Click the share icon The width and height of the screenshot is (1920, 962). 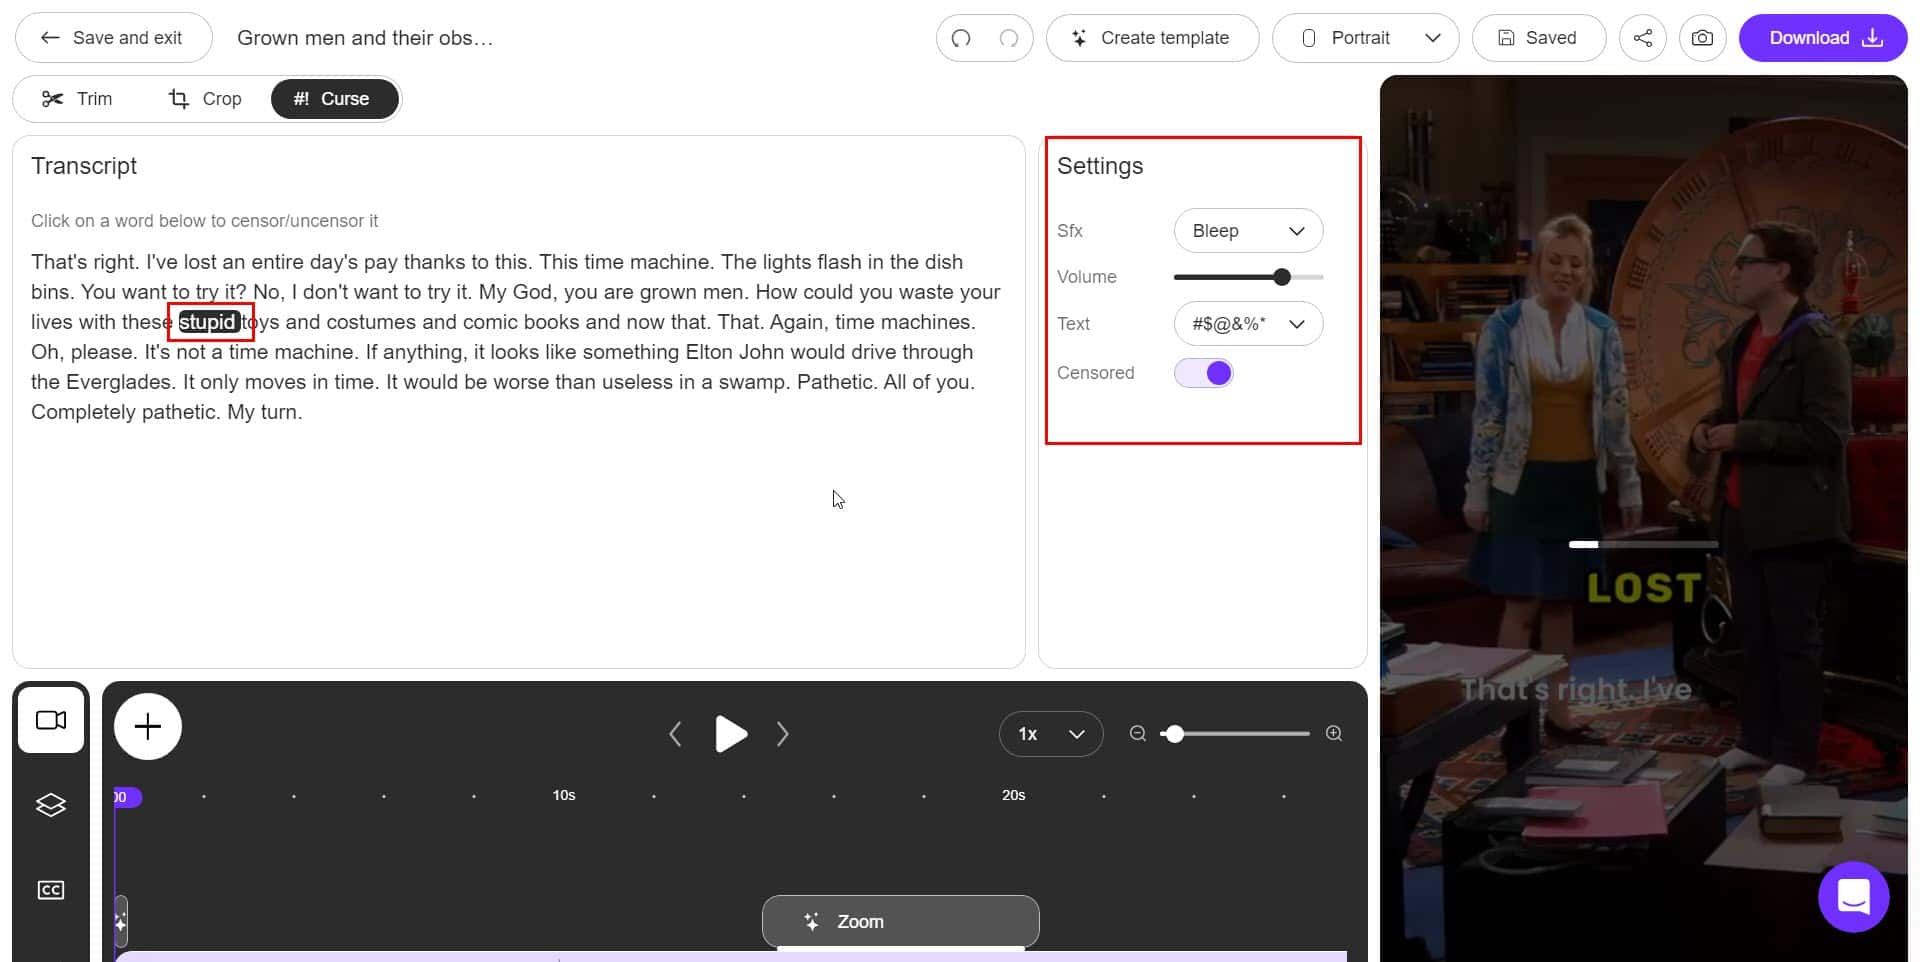click(1642, 37)
